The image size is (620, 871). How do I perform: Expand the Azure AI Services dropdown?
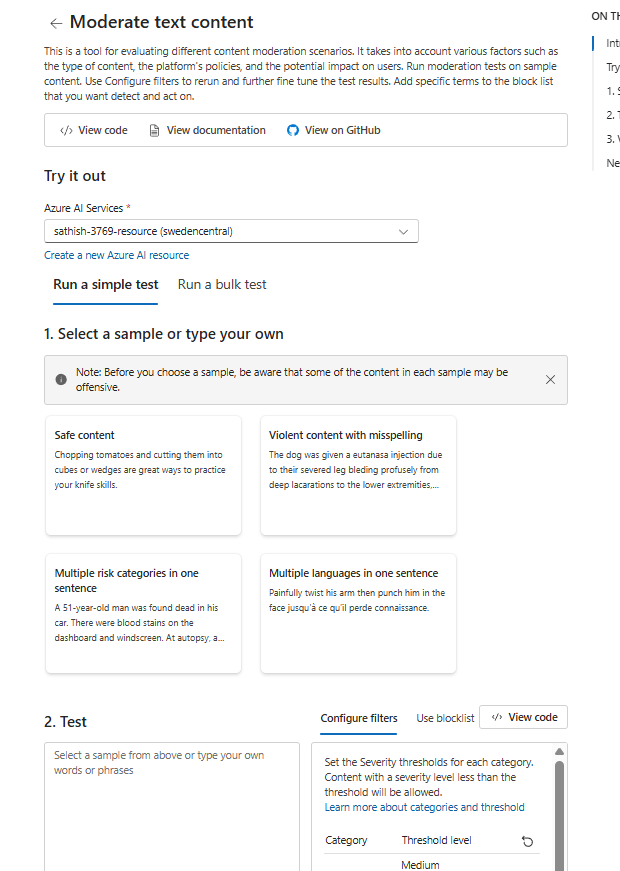(404, 231)
